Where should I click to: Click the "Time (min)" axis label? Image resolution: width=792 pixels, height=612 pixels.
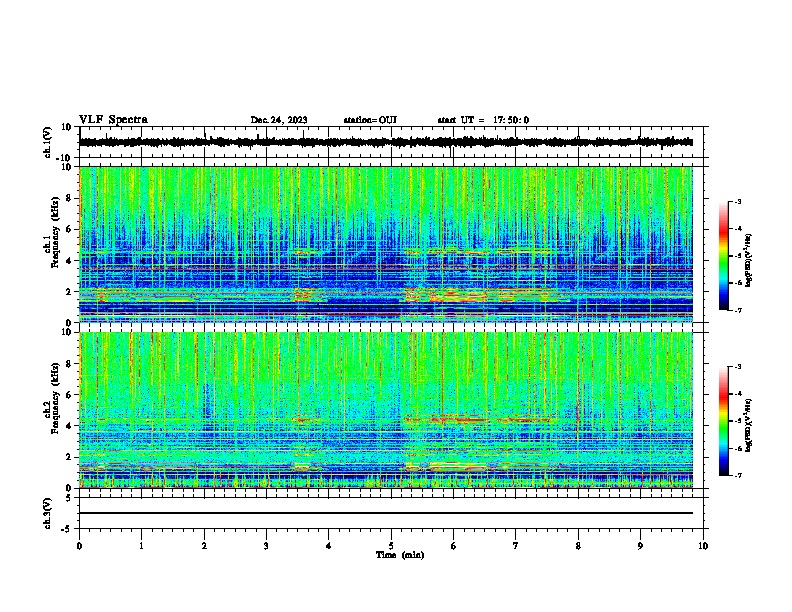[x=400, y=555]
